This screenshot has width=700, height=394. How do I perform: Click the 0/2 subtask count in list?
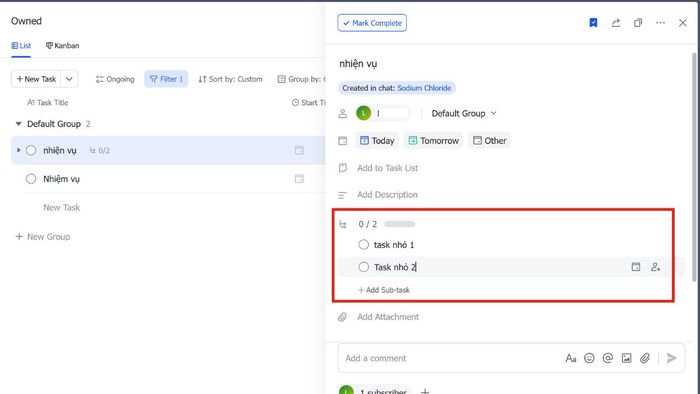(100, 150)
